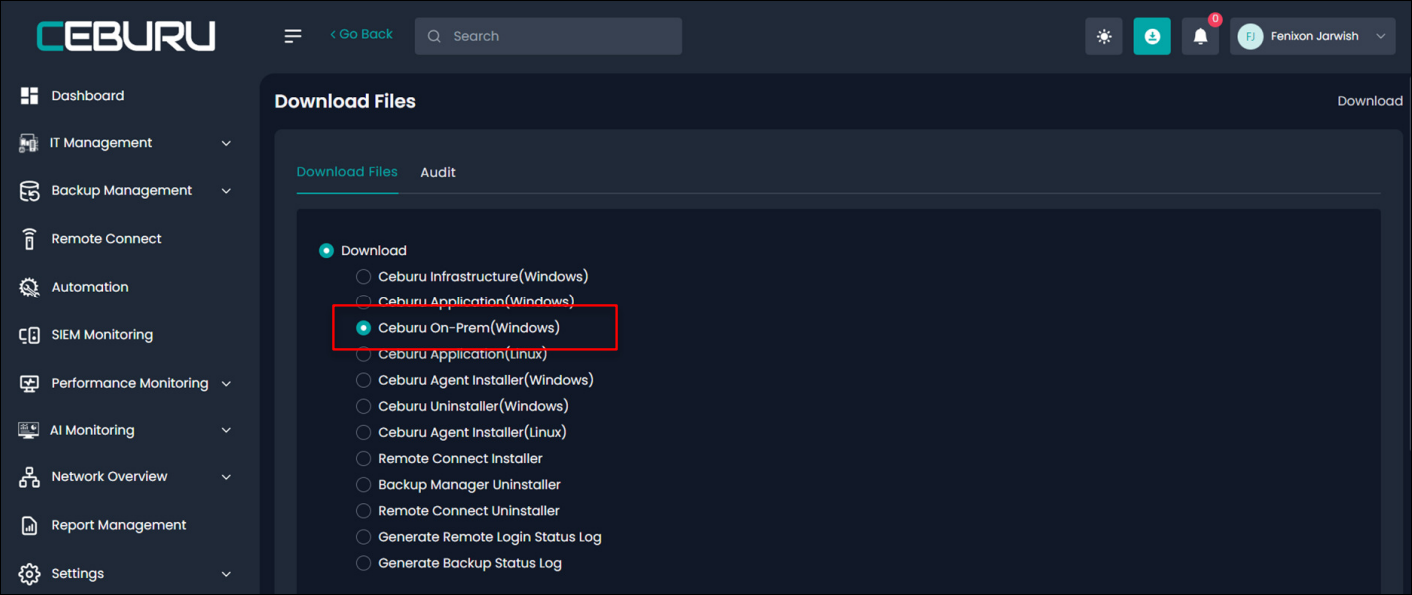Click the IT Management sidebar icon
The height and width of the screenshot is (595, 1412).
pos(29,143)
